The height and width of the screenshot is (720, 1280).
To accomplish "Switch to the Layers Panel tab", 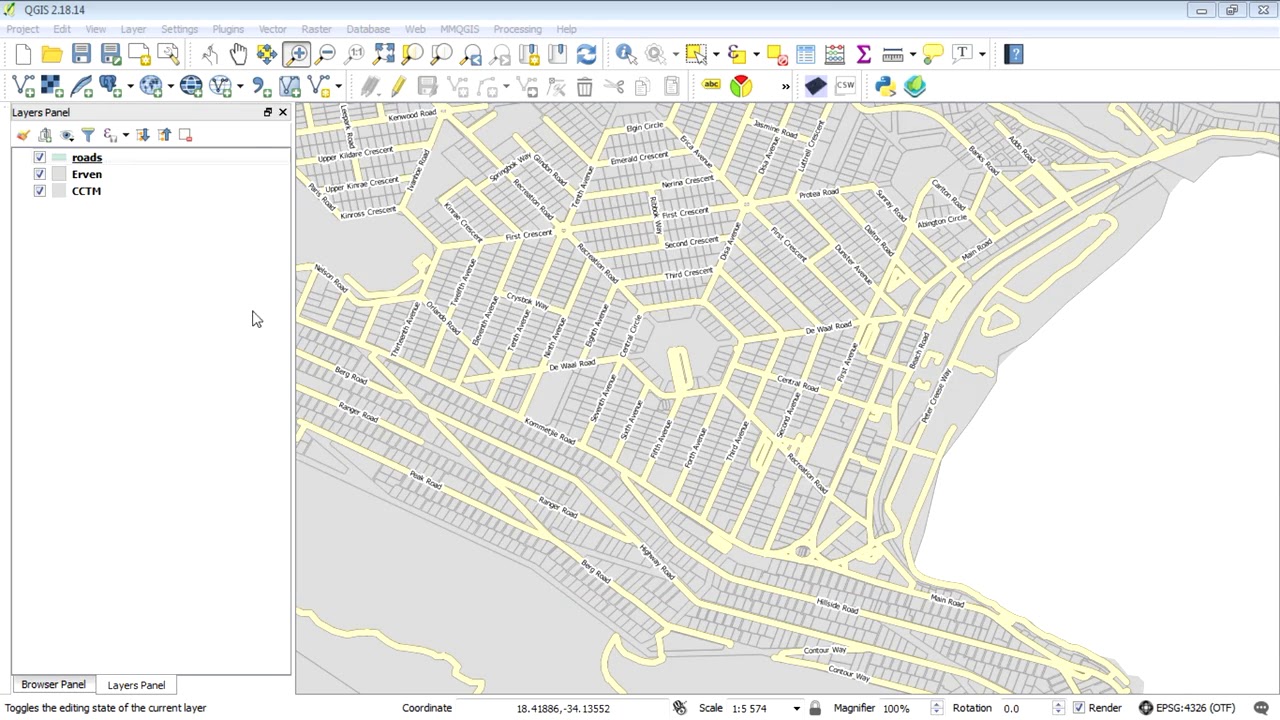I will 136,685.
